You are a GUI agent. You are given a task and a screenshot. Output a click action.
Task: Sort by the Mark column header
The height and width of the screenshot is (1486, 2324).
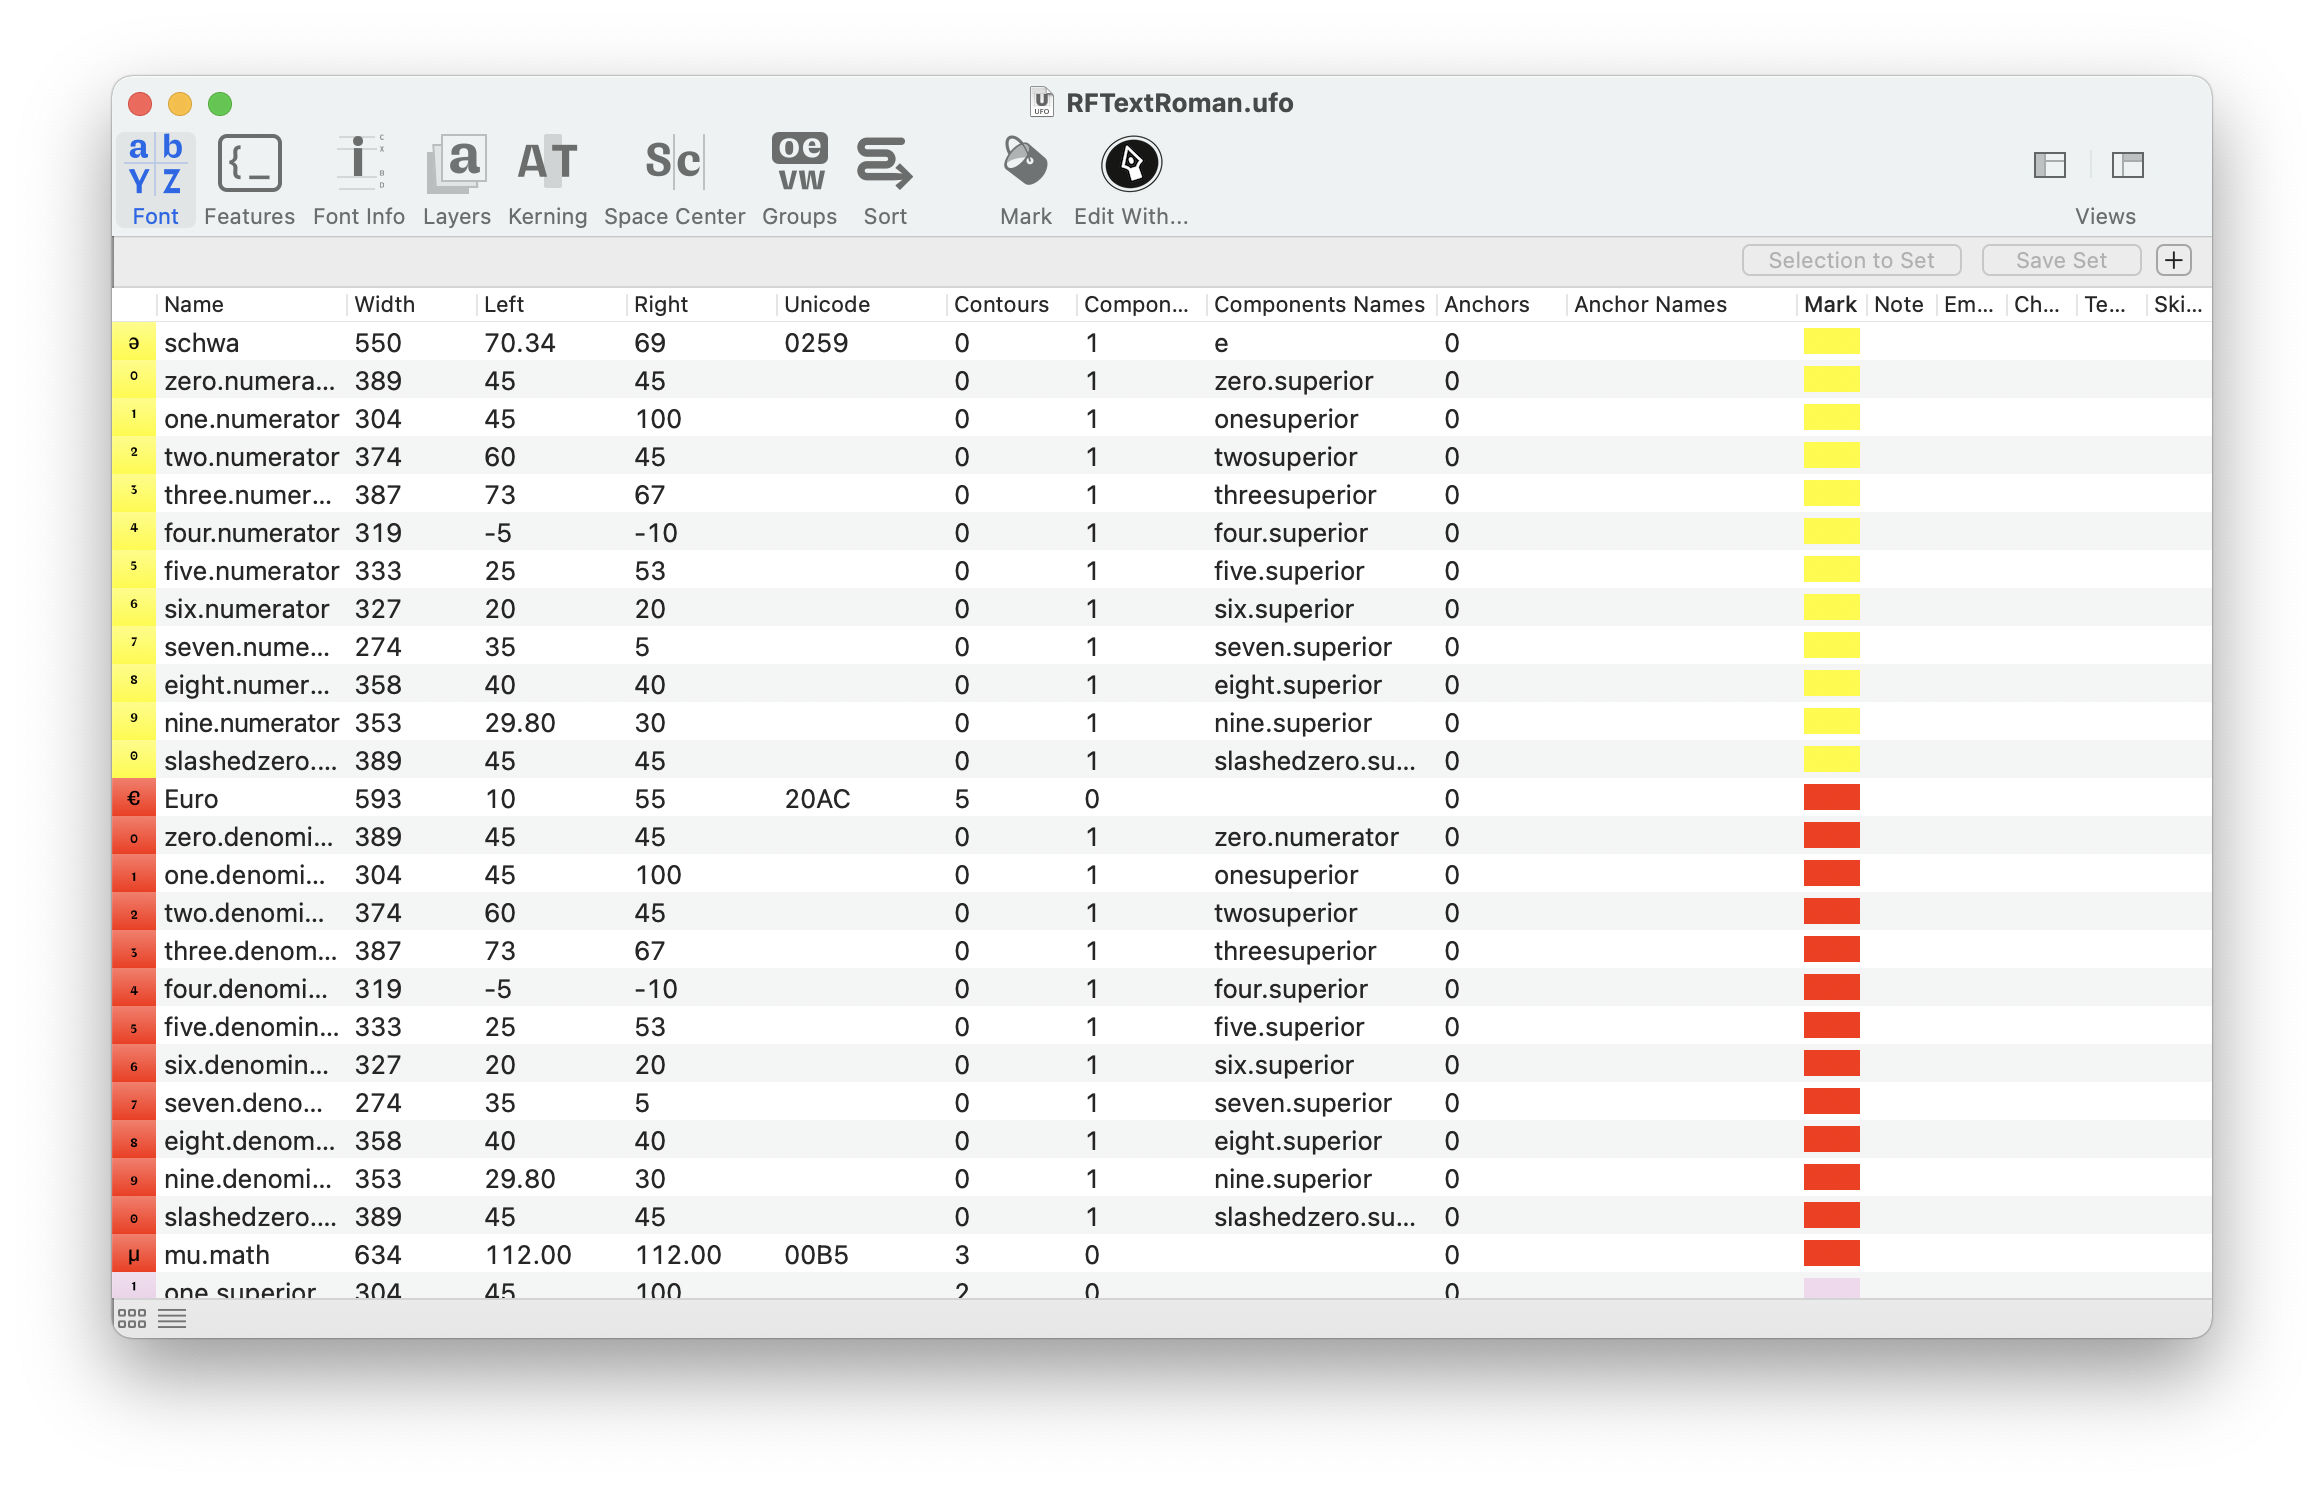1830,304
